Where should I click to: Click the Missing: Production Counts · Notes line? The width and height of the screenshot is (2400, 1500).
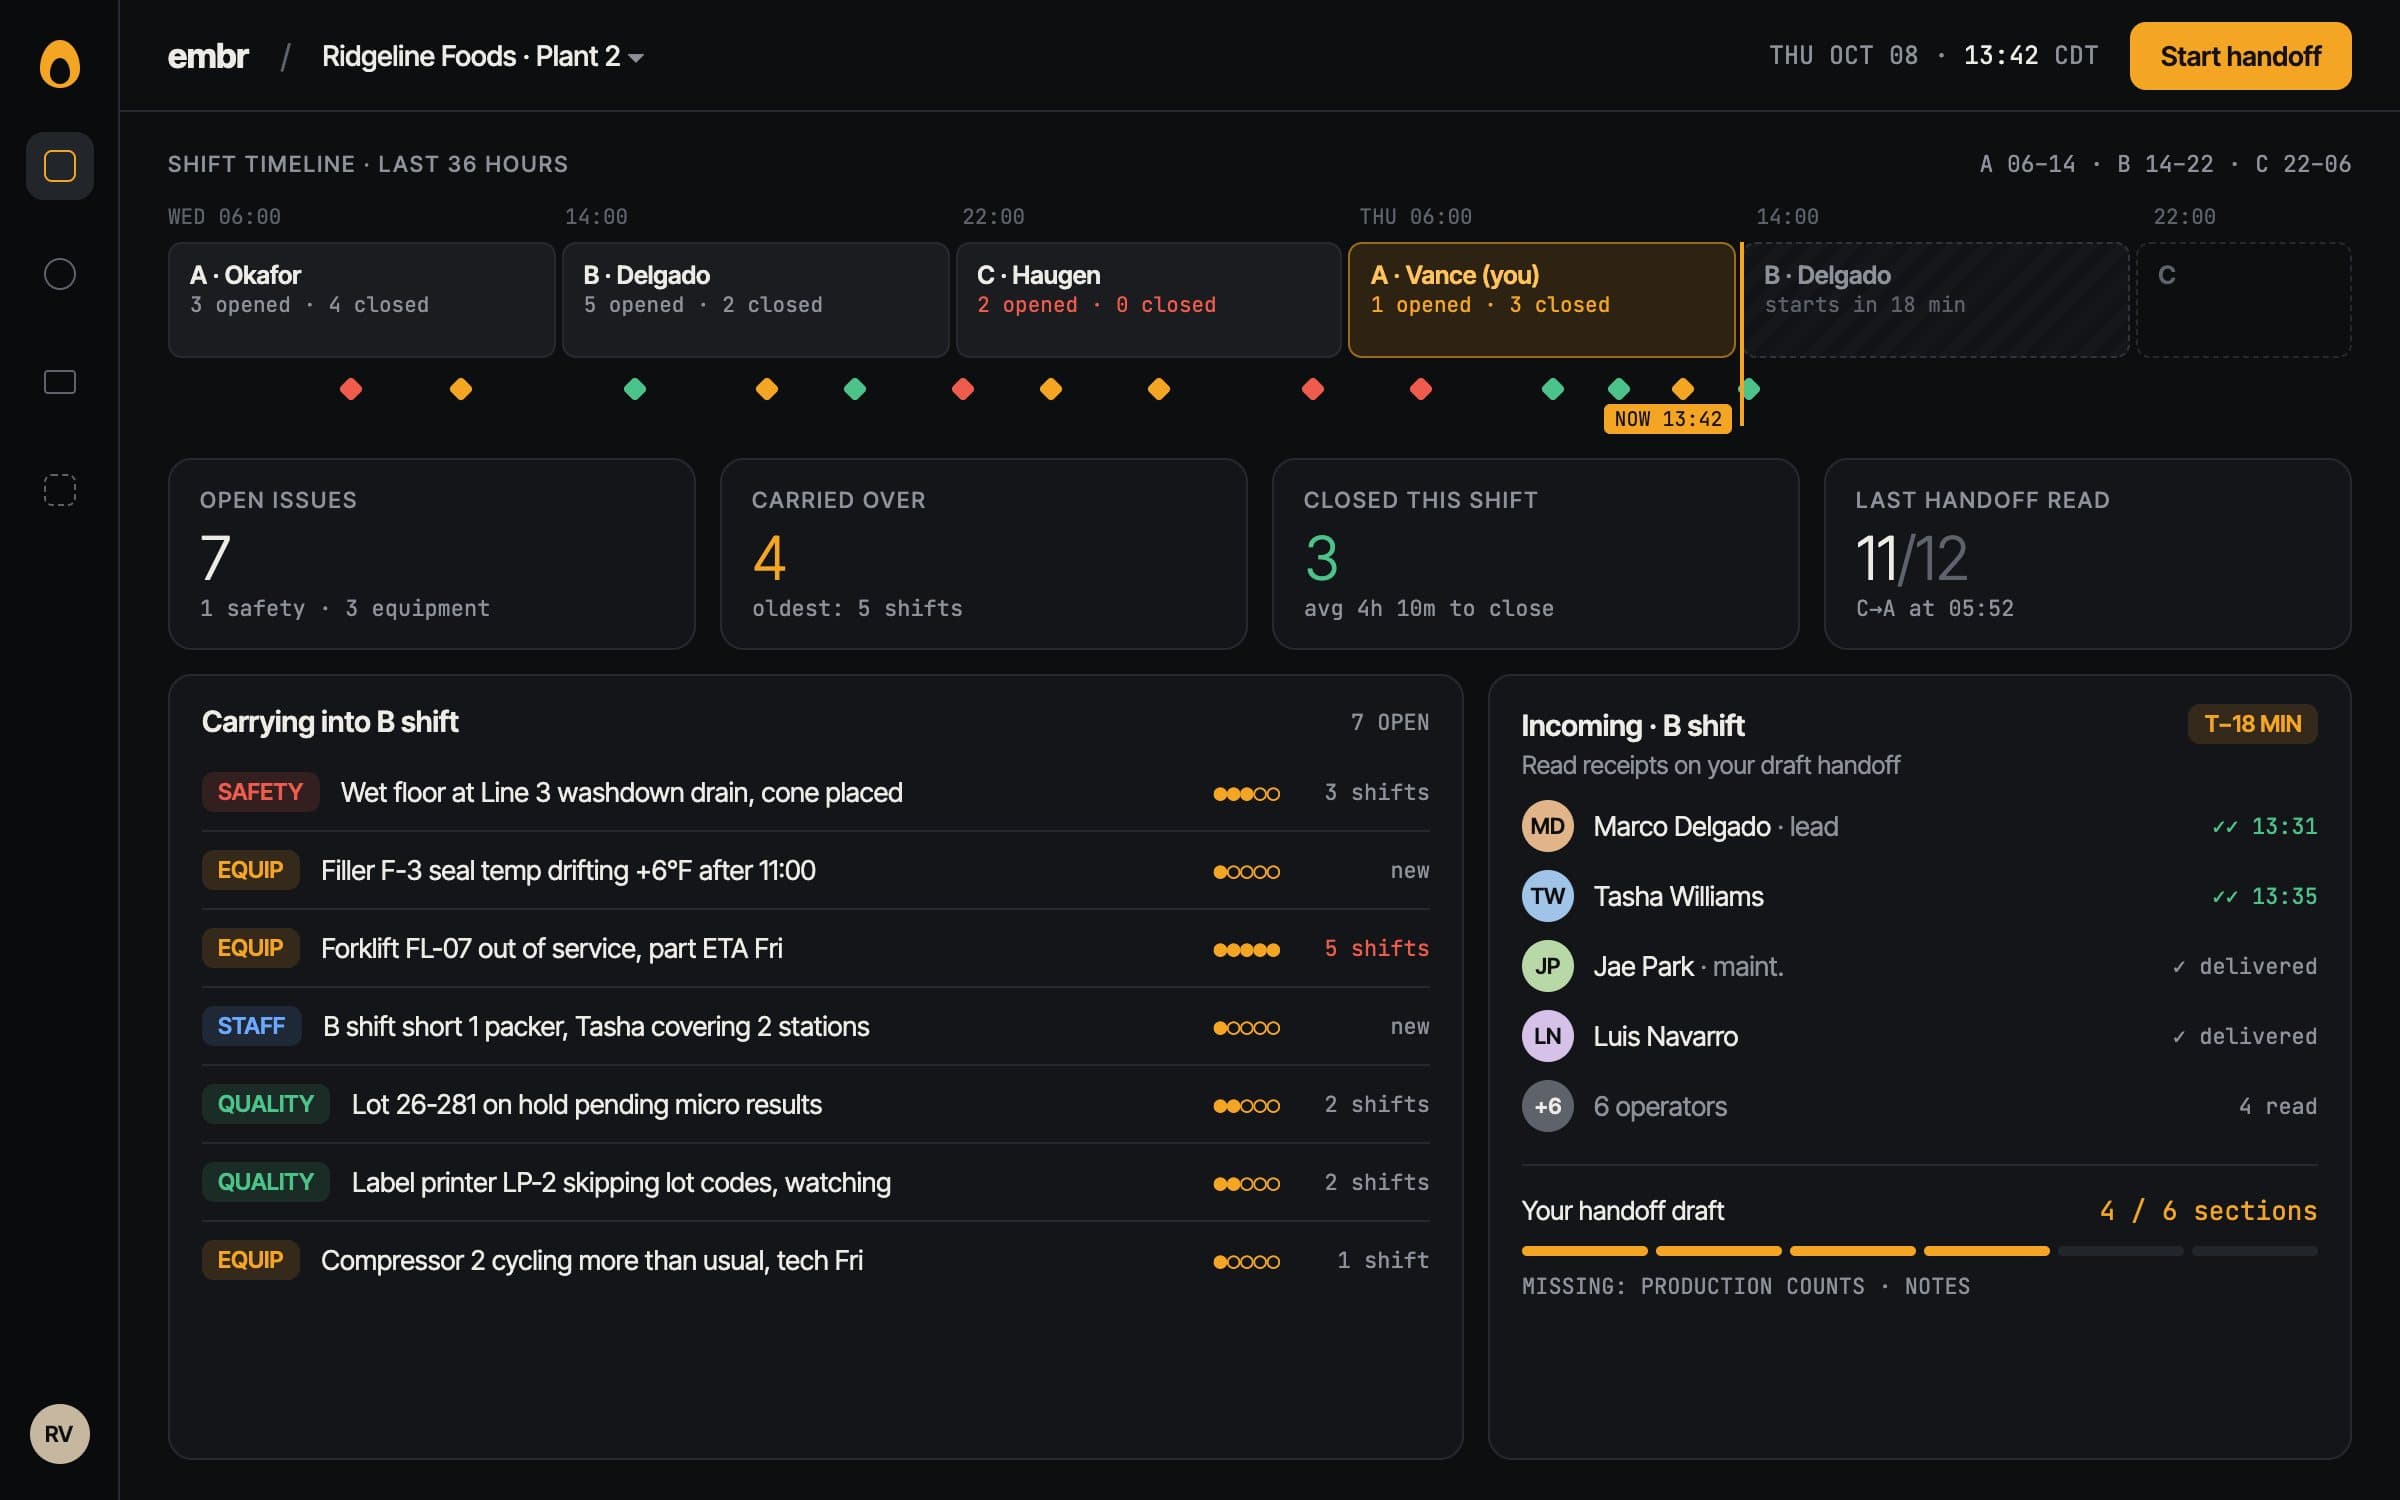click(x=1746, y=1286)
